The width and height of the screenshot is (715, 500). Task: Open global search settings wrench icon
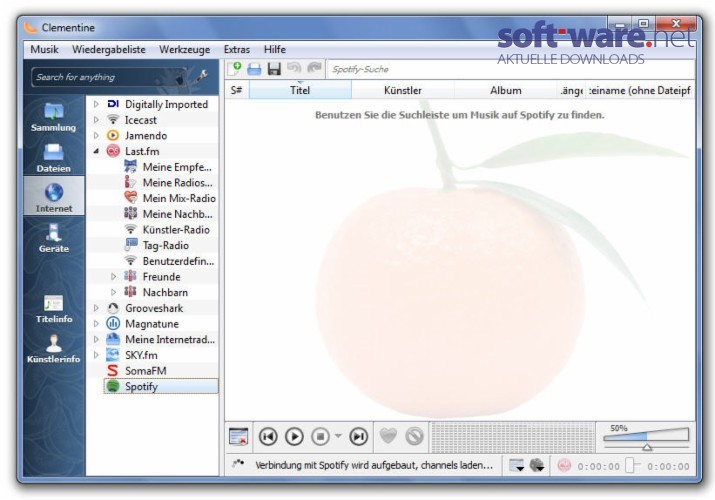click(202, 76)
